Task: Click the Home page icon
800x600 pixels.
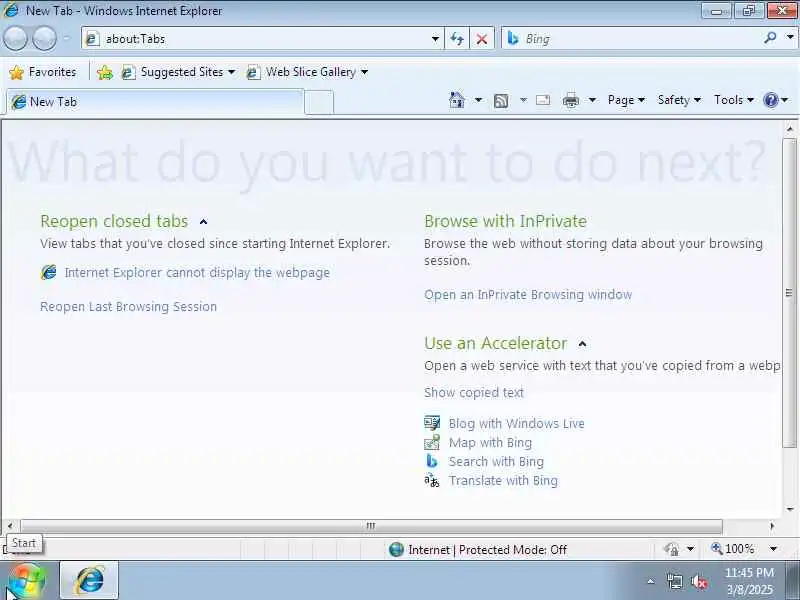Action: [457, 100]
